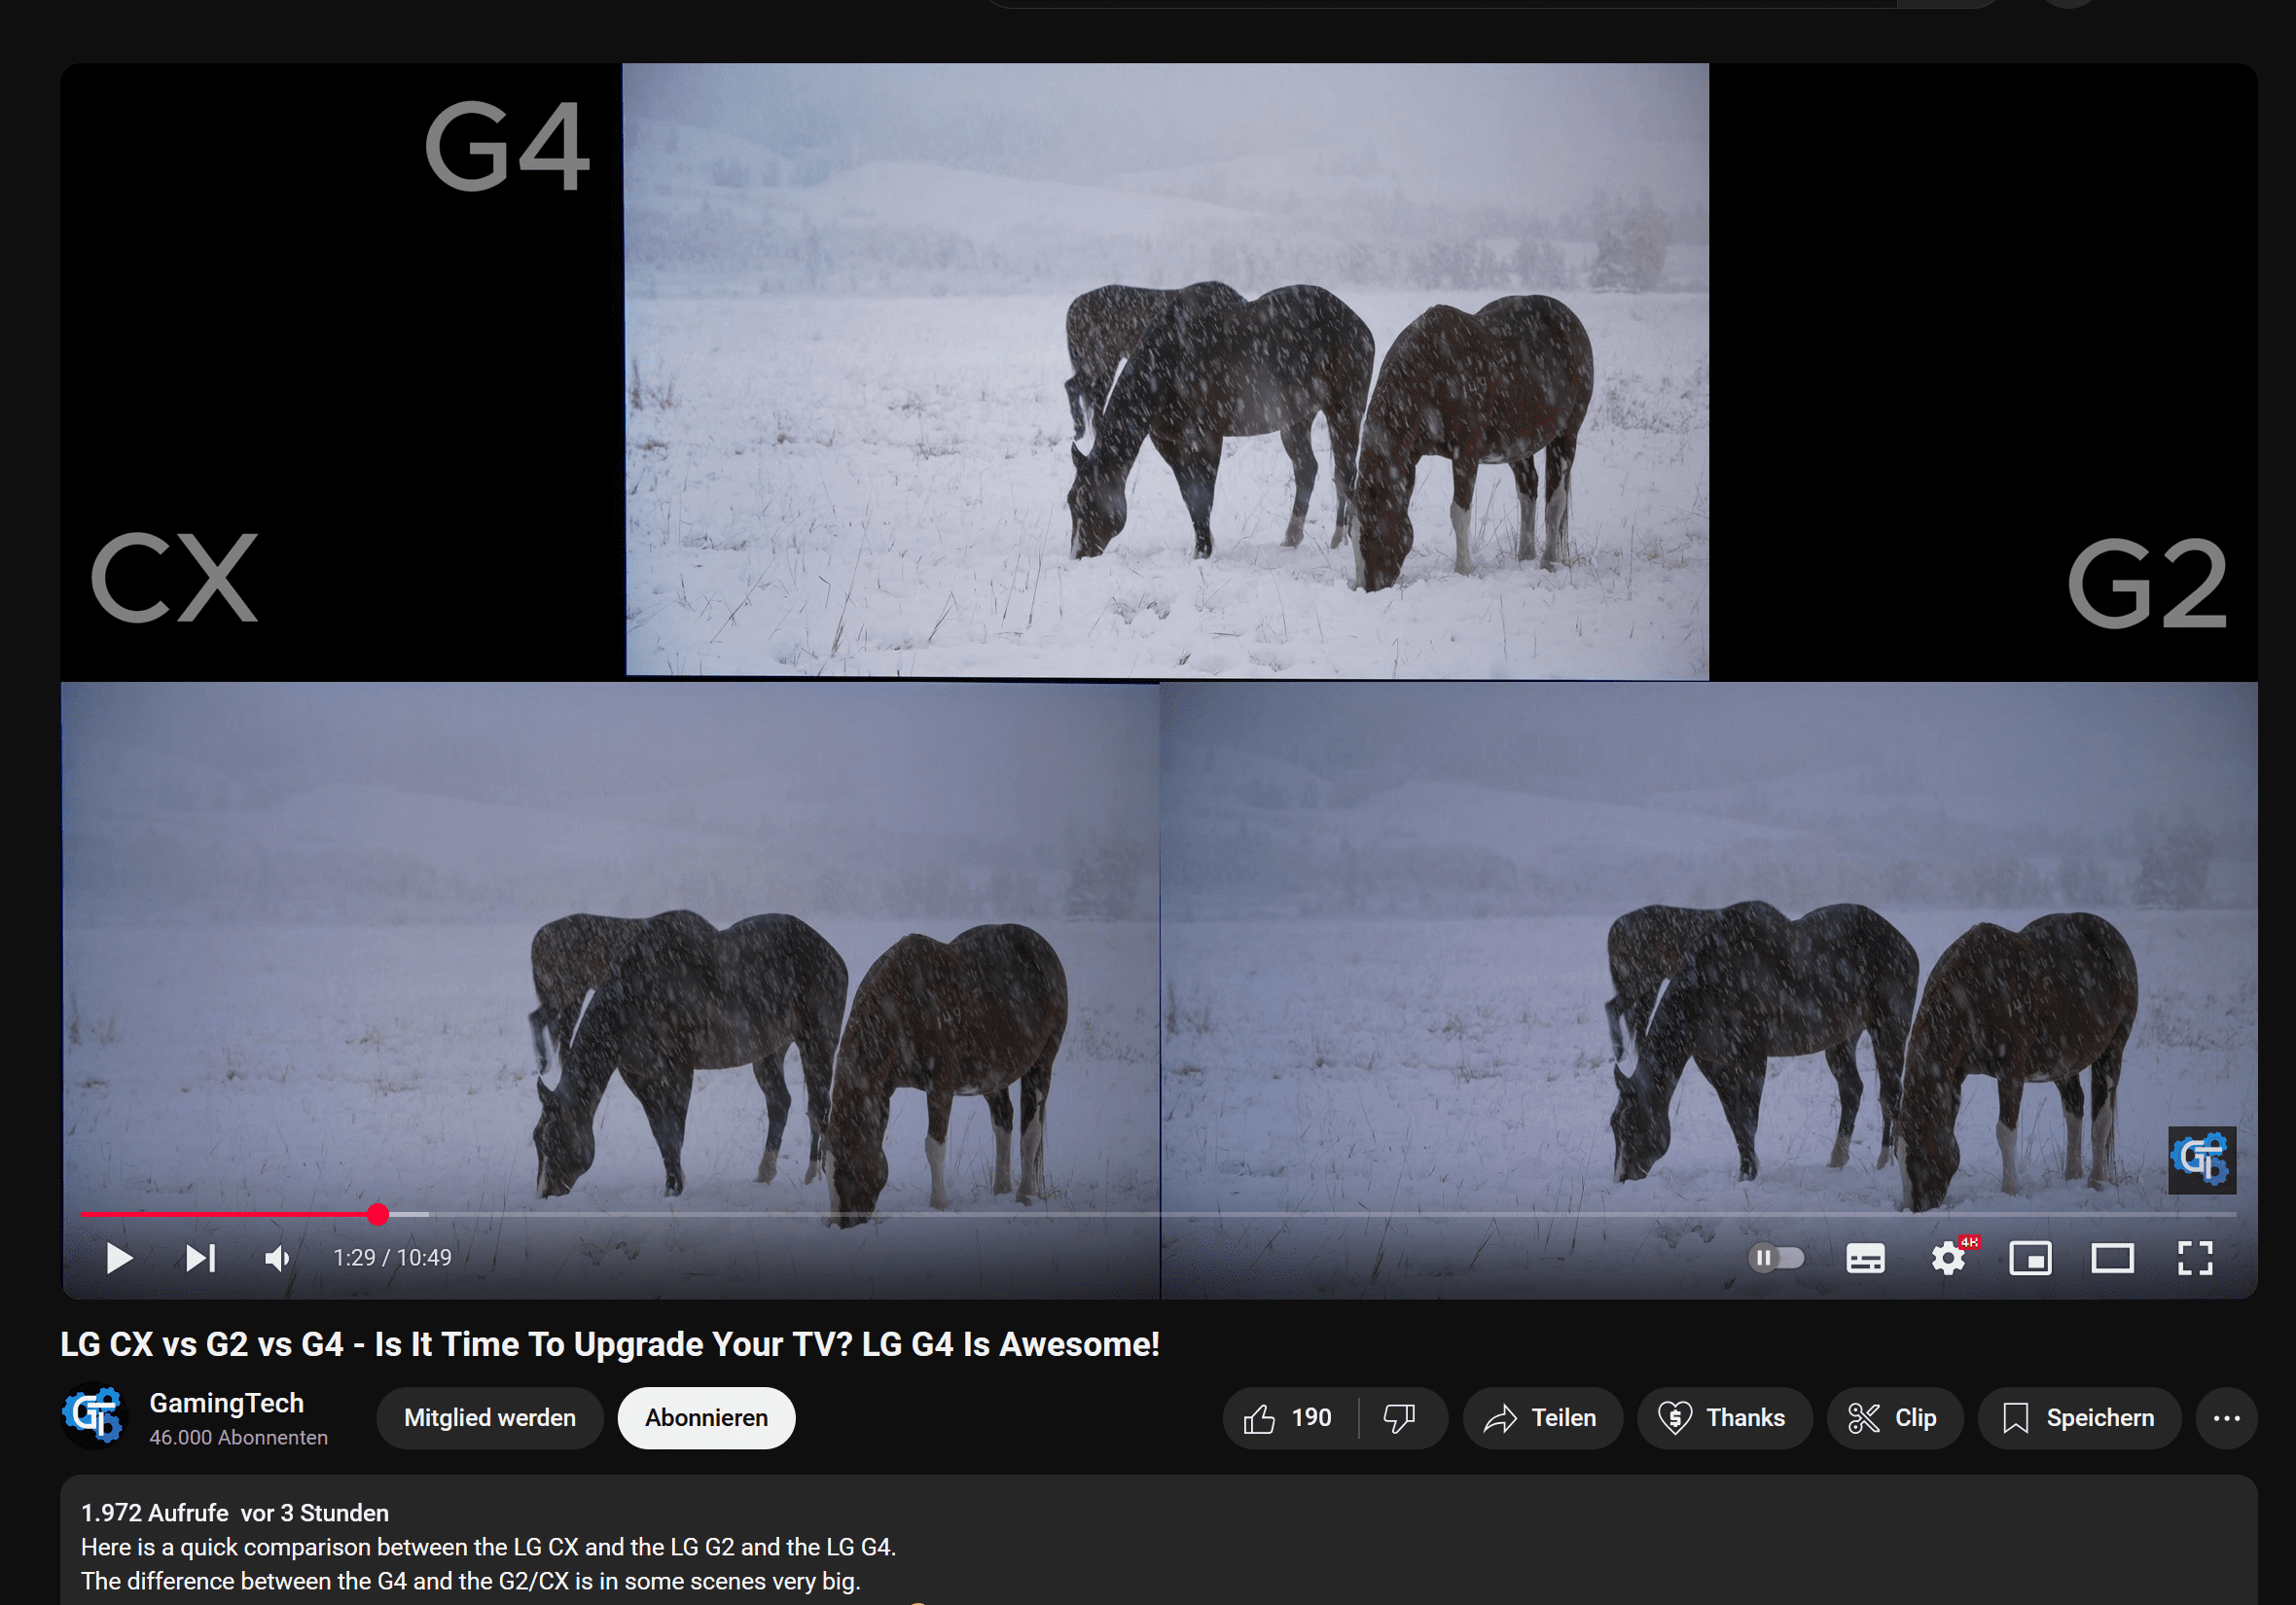Click Mitglied werden to join channel

tap(489, 1418)
